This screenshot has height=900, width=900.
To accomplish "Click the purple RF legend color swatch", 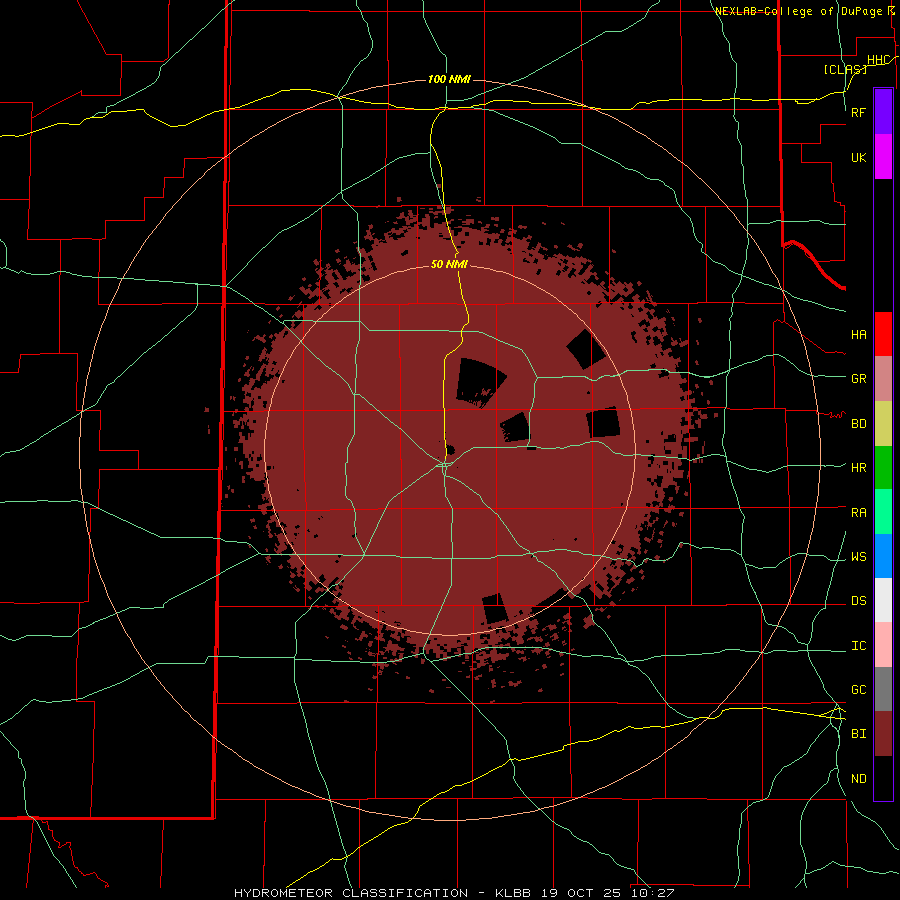I will (x=883, y=112).
